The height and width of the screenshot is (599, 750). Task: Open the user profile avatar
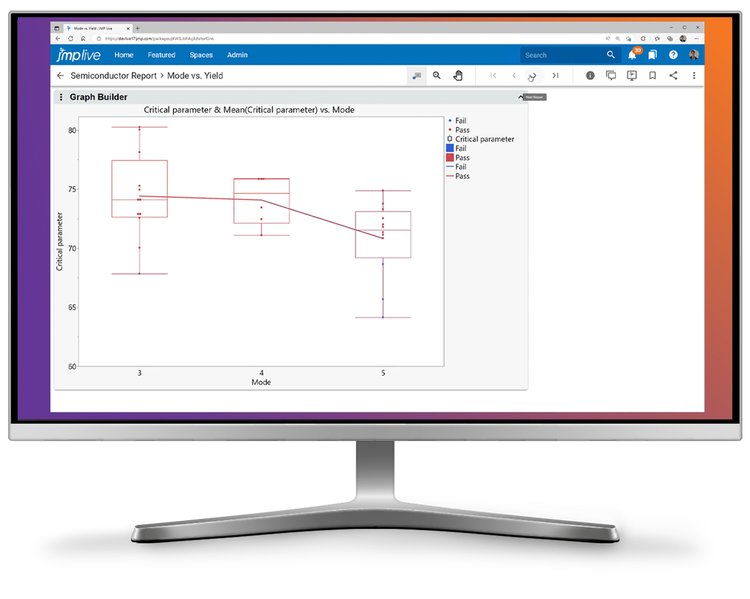click(694, 55)
